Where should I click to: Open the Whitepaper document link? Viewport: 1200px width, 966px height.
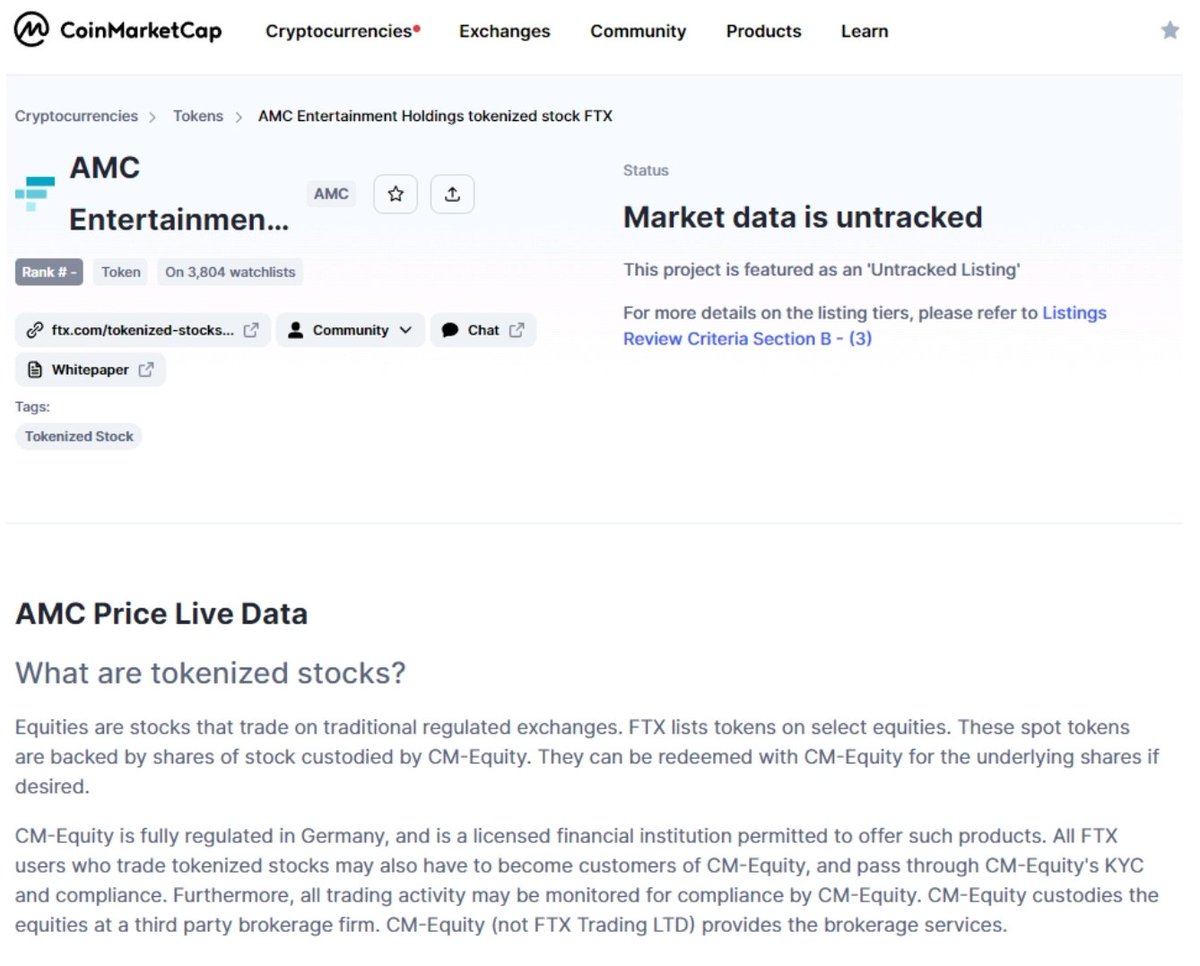91,370
